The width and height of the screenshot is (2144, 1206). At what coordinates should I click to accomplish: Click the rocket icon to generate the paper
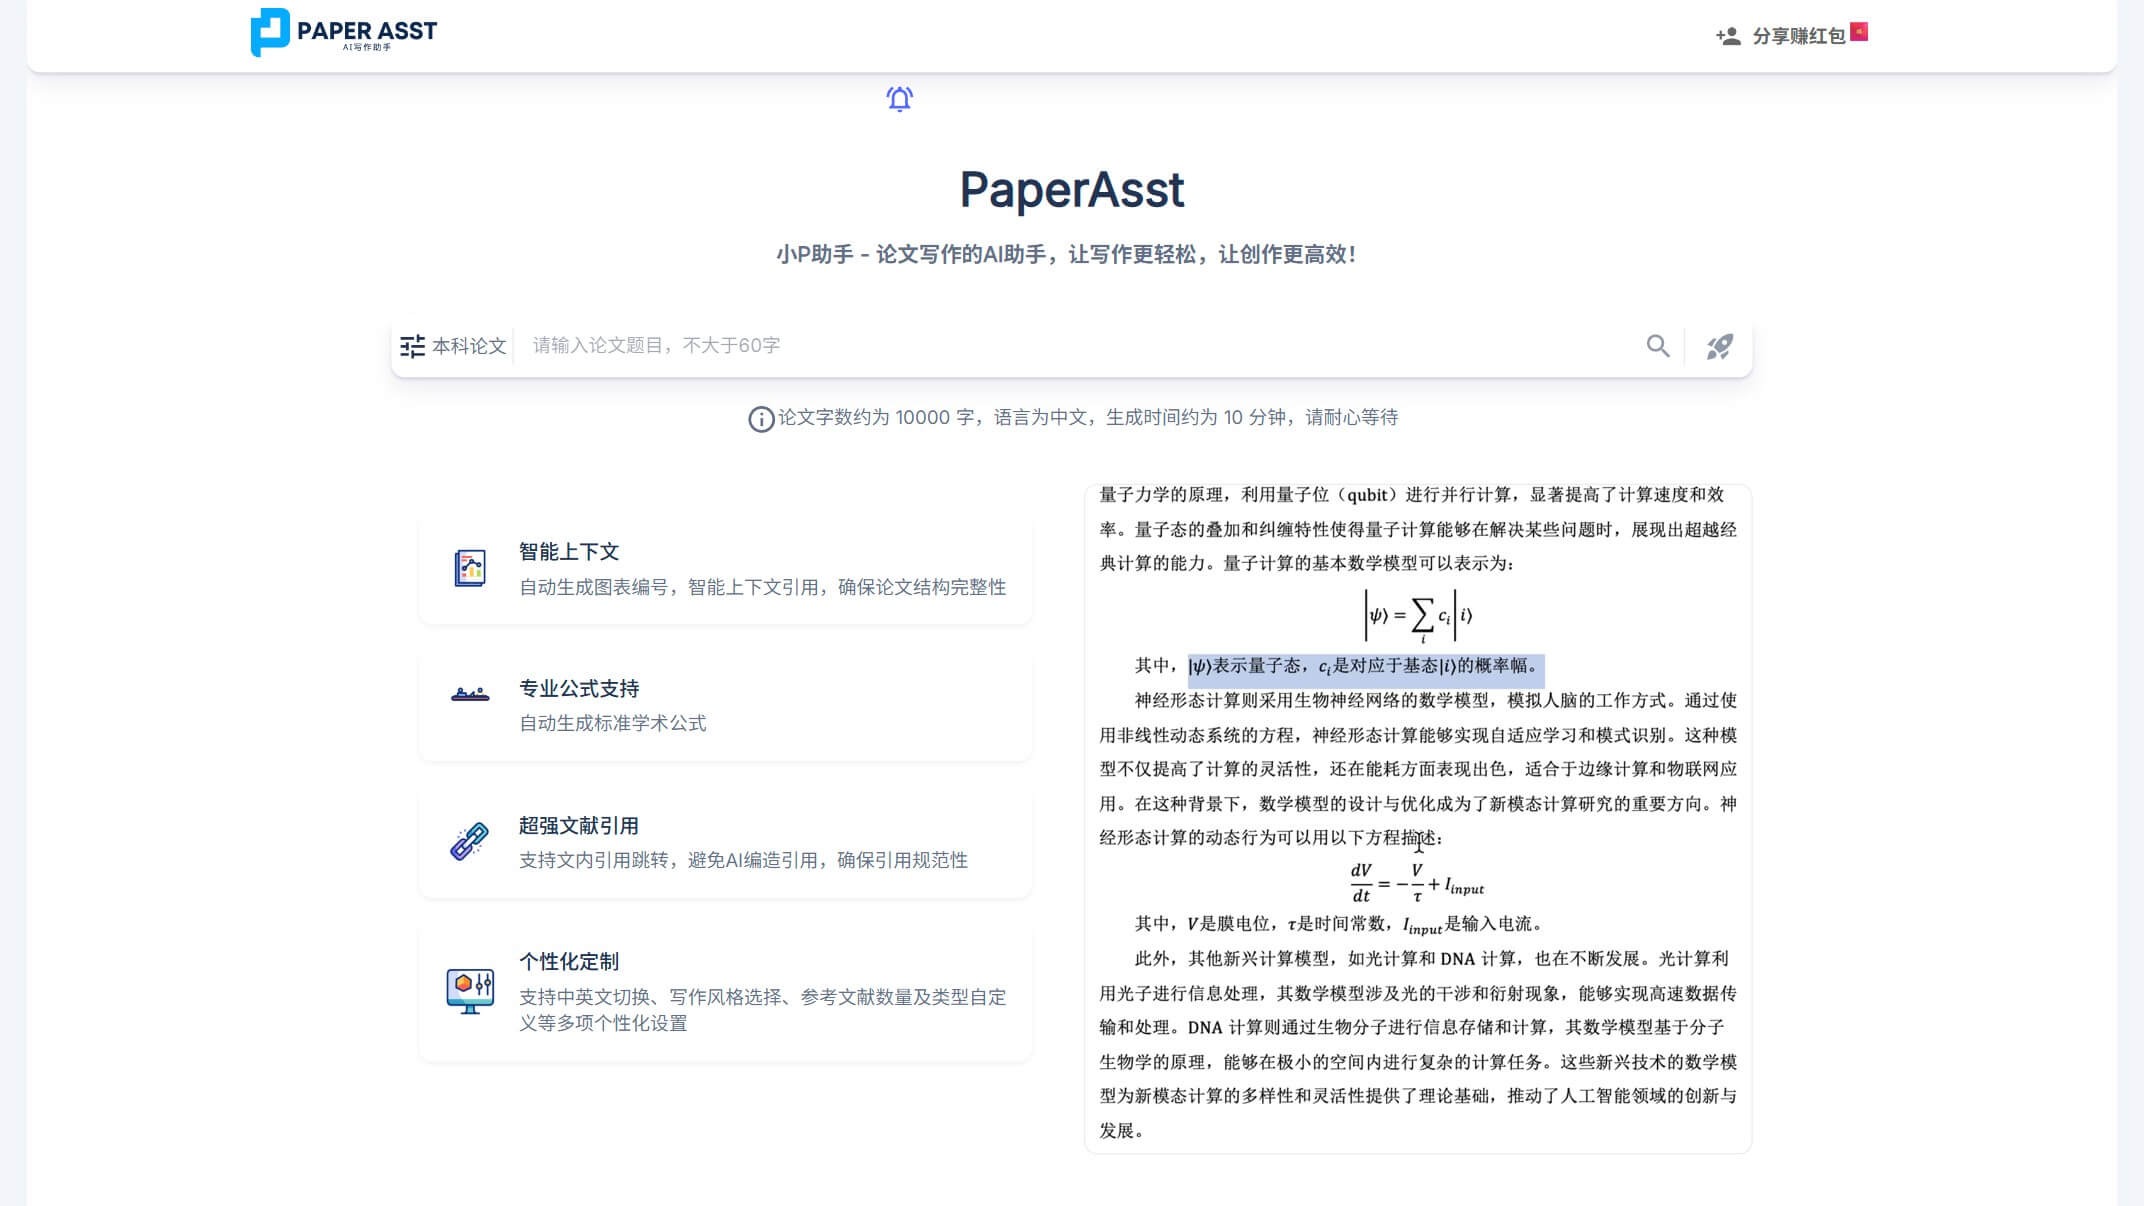tap(1720, 346)
